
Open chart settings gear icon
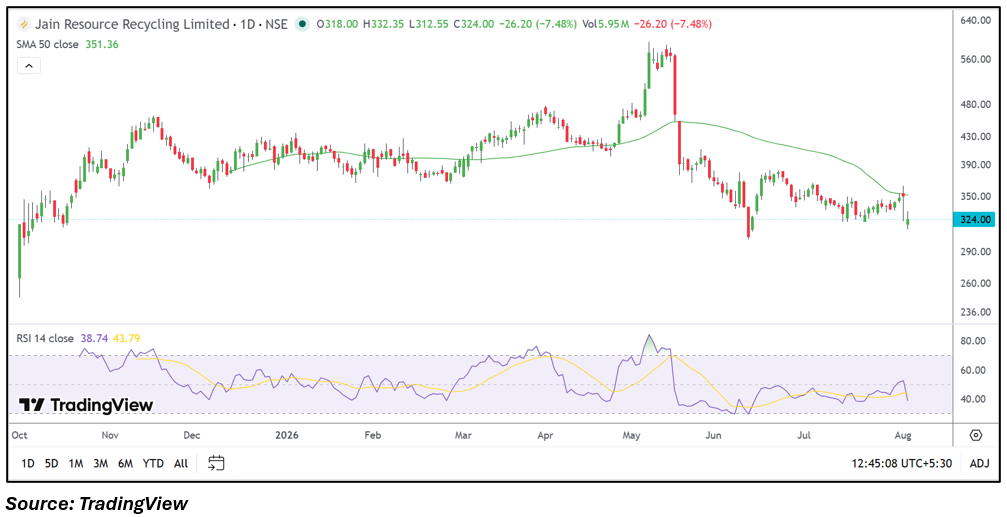tap(976, 435)
